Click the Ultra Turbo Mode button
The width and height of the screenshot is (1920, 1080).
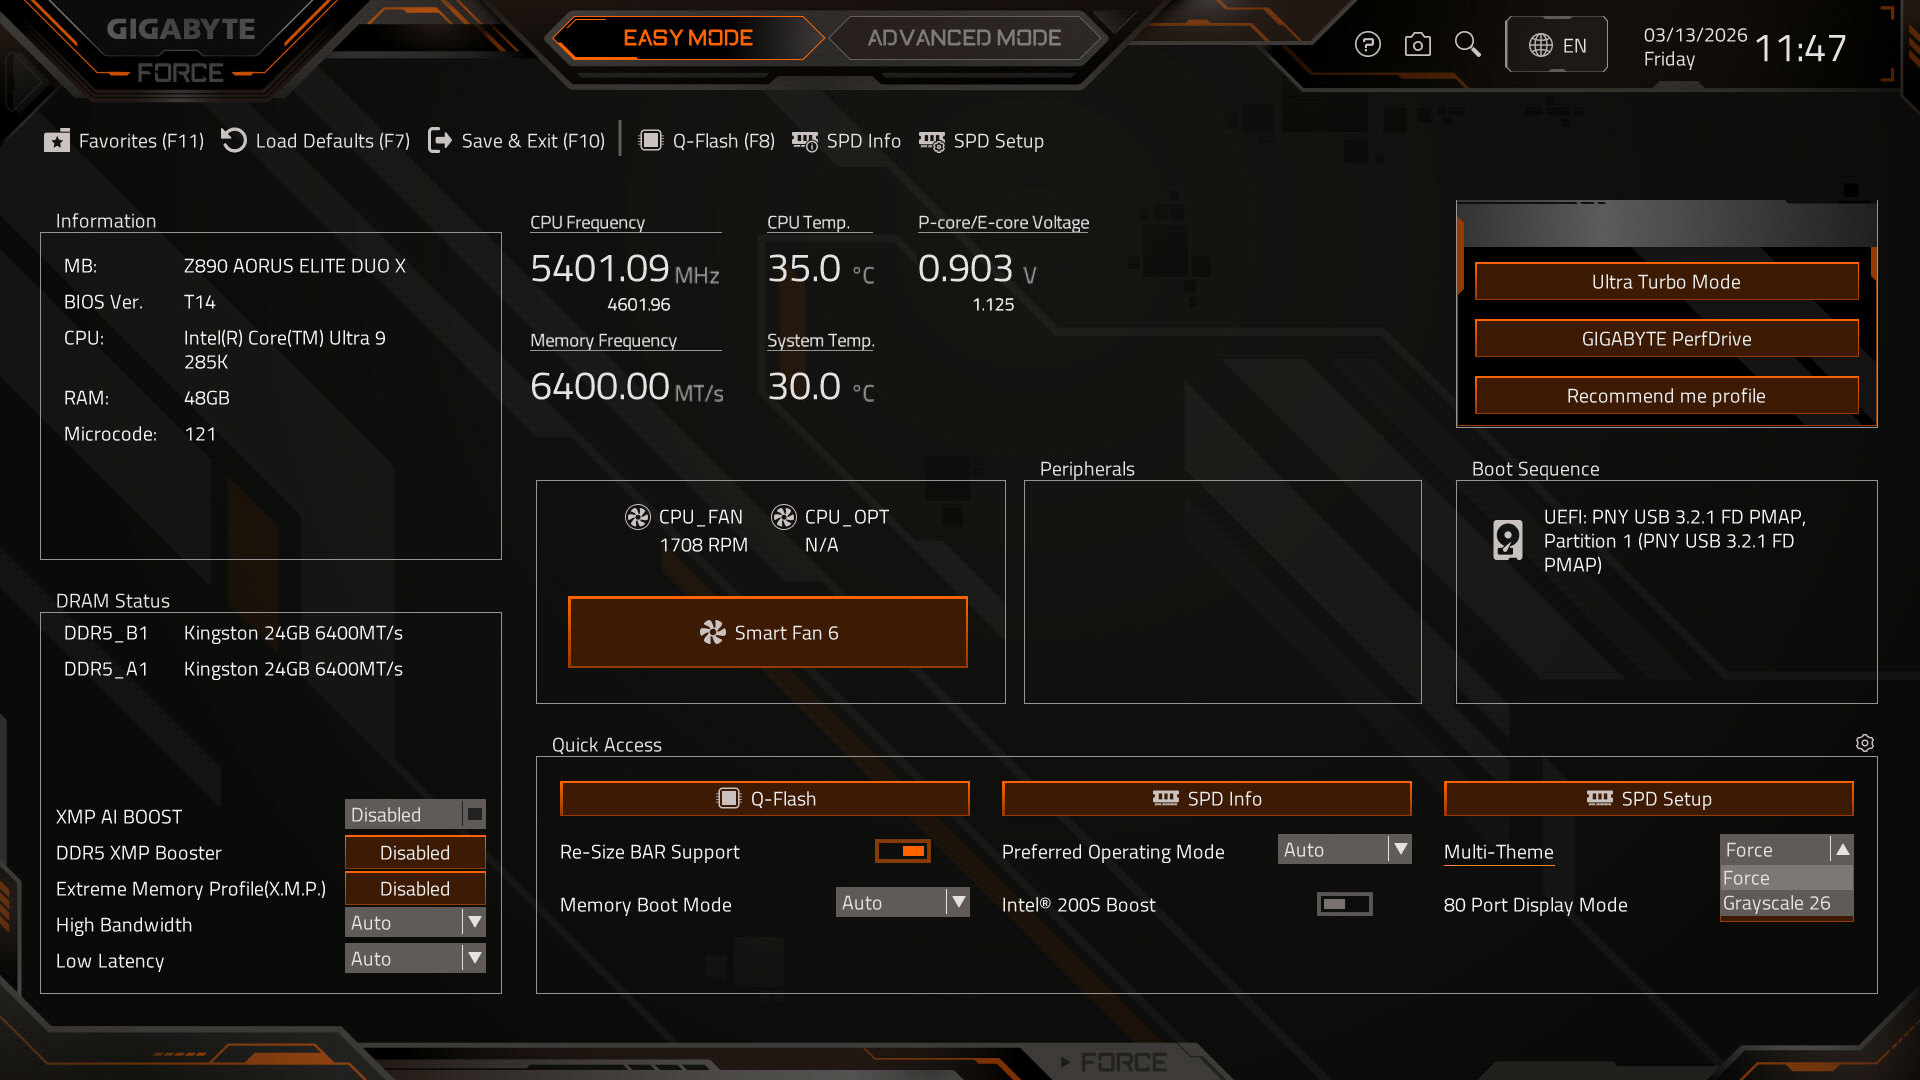click(1666, 282)
